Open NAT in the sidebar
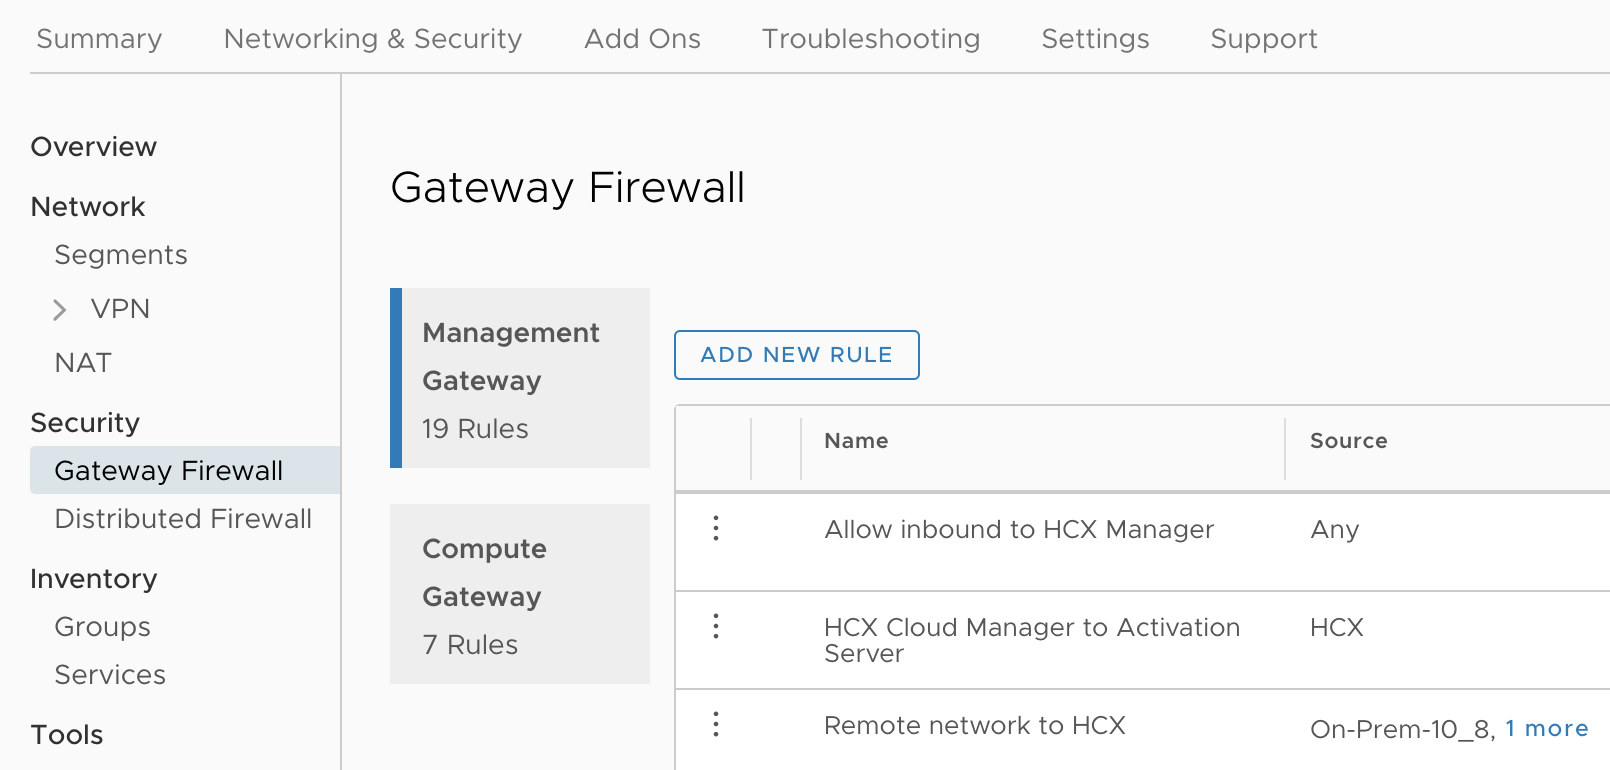This screenshot has height=770, width=1610. pos(83,363)
